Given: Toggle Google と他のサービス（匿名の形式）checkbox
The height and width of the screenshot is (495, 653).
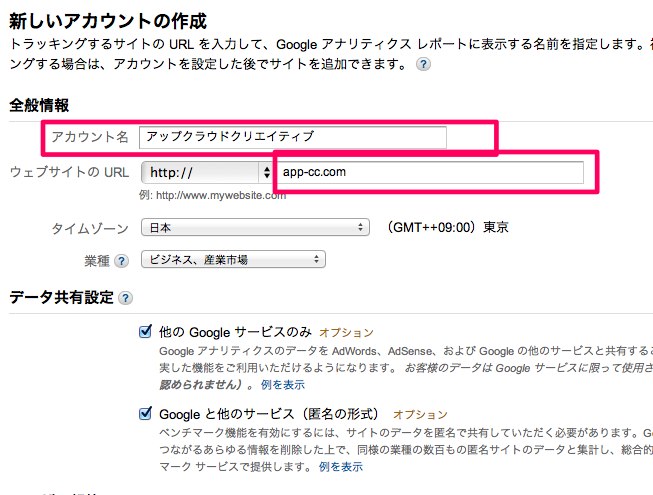Looking at the screenshot, I should (145, 414).
